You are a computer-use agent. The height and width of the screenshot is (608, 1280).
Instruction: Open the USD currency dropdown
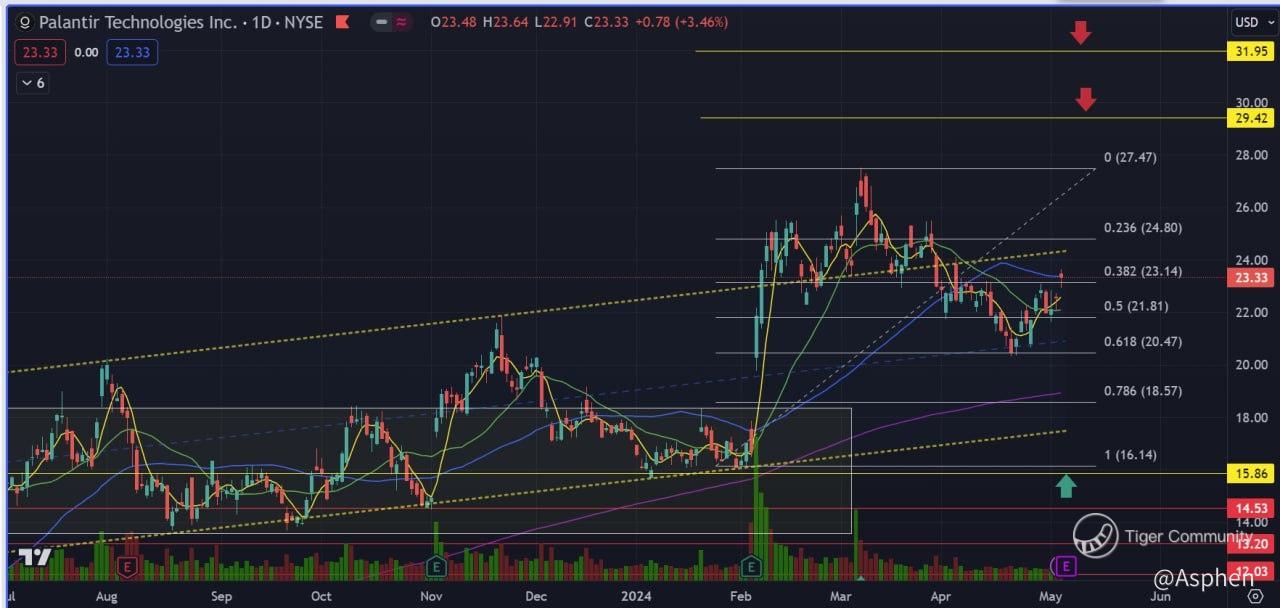(1252, 21)
